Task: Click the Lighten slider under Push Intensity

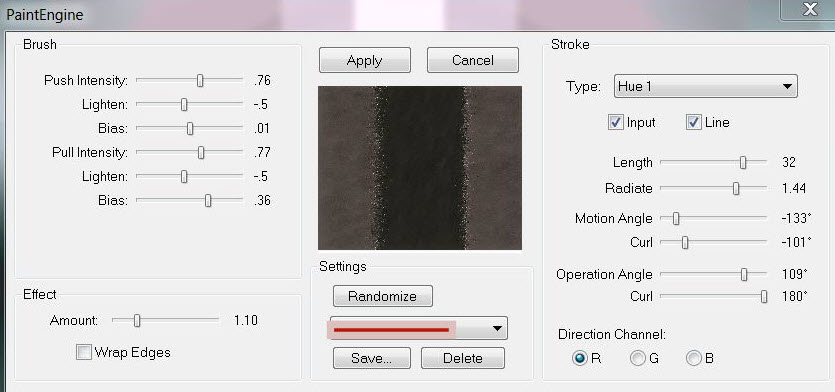Action: point(184,104)
